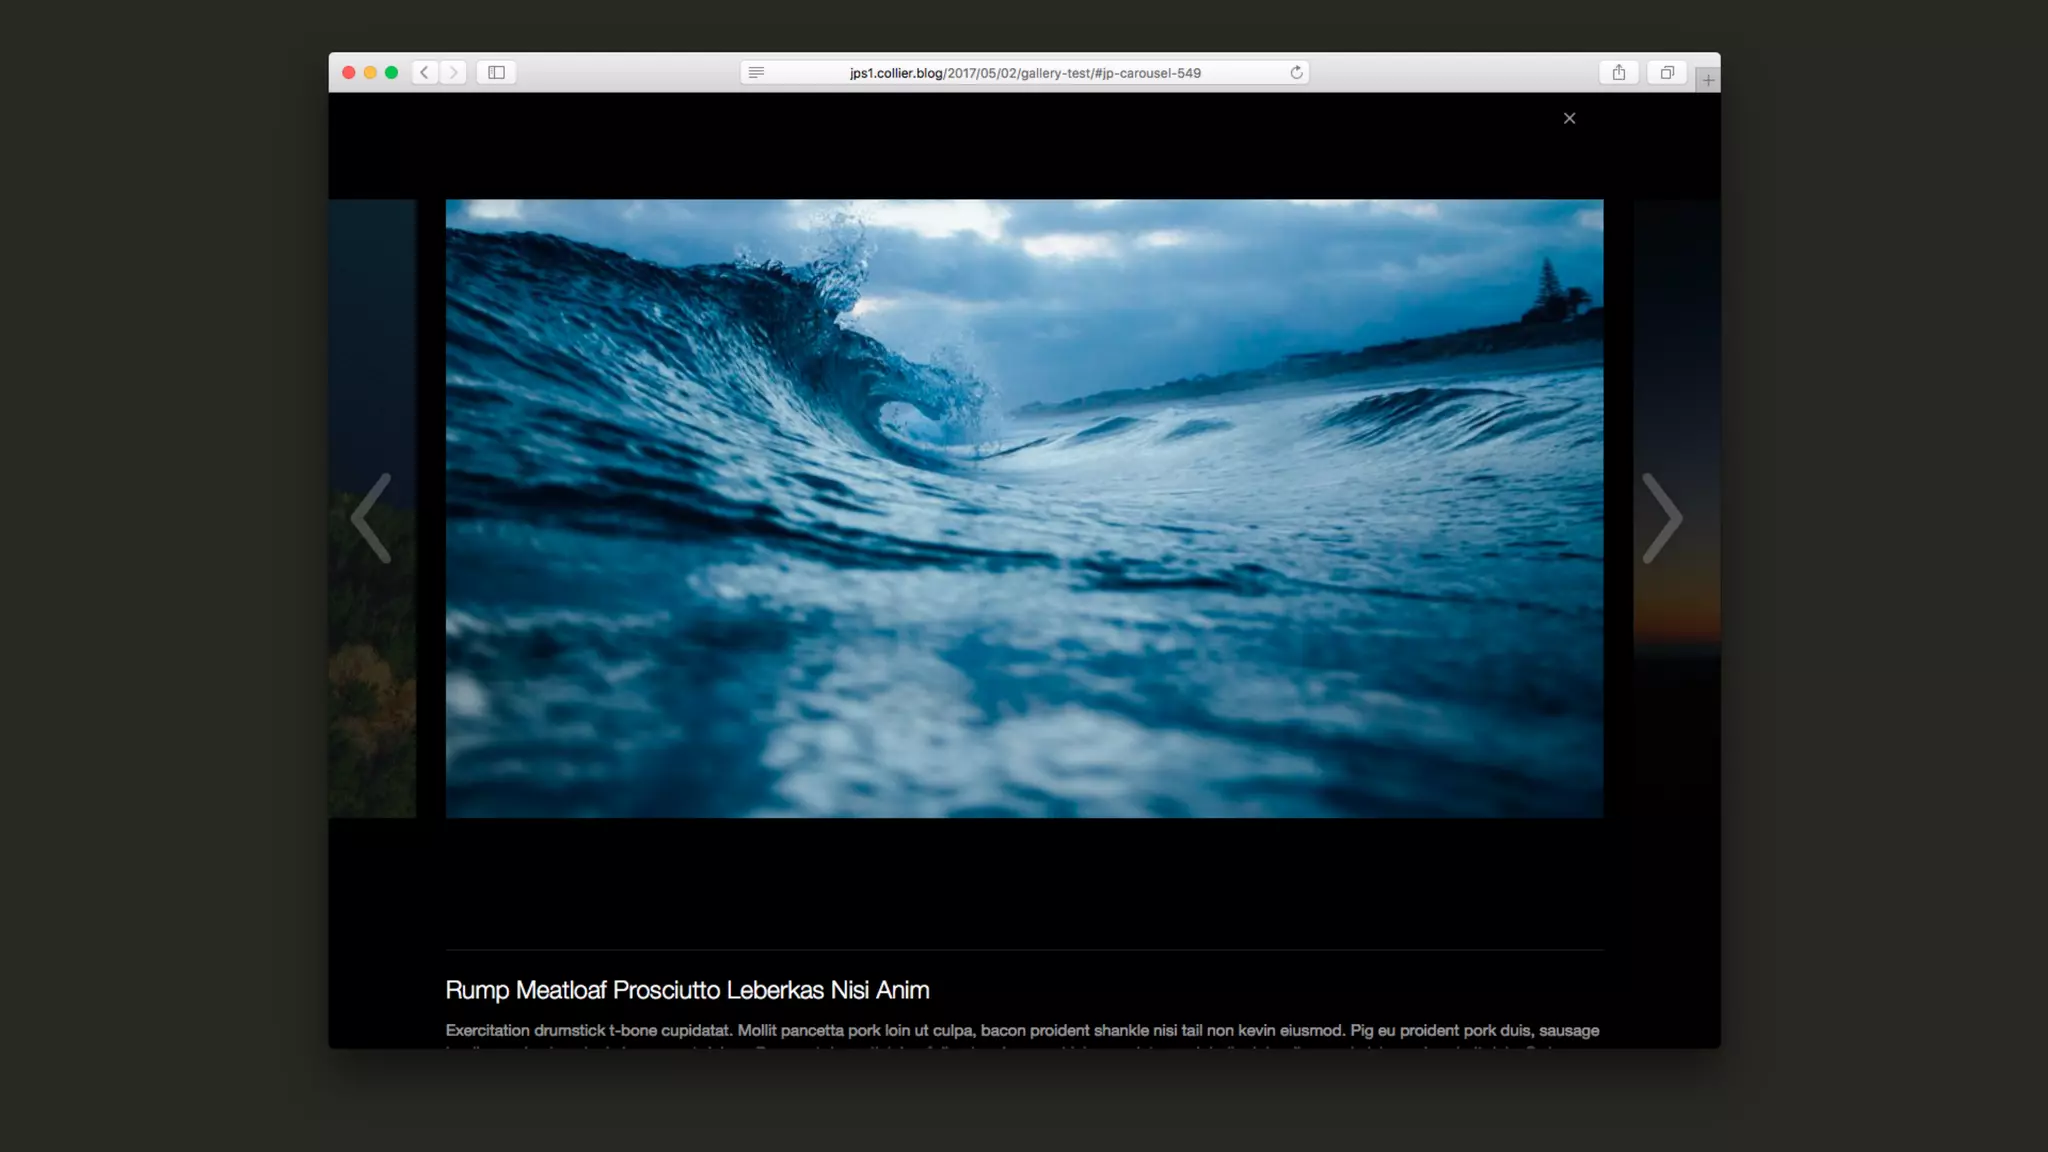Minimize the window with the yellow button

[370, 72]
